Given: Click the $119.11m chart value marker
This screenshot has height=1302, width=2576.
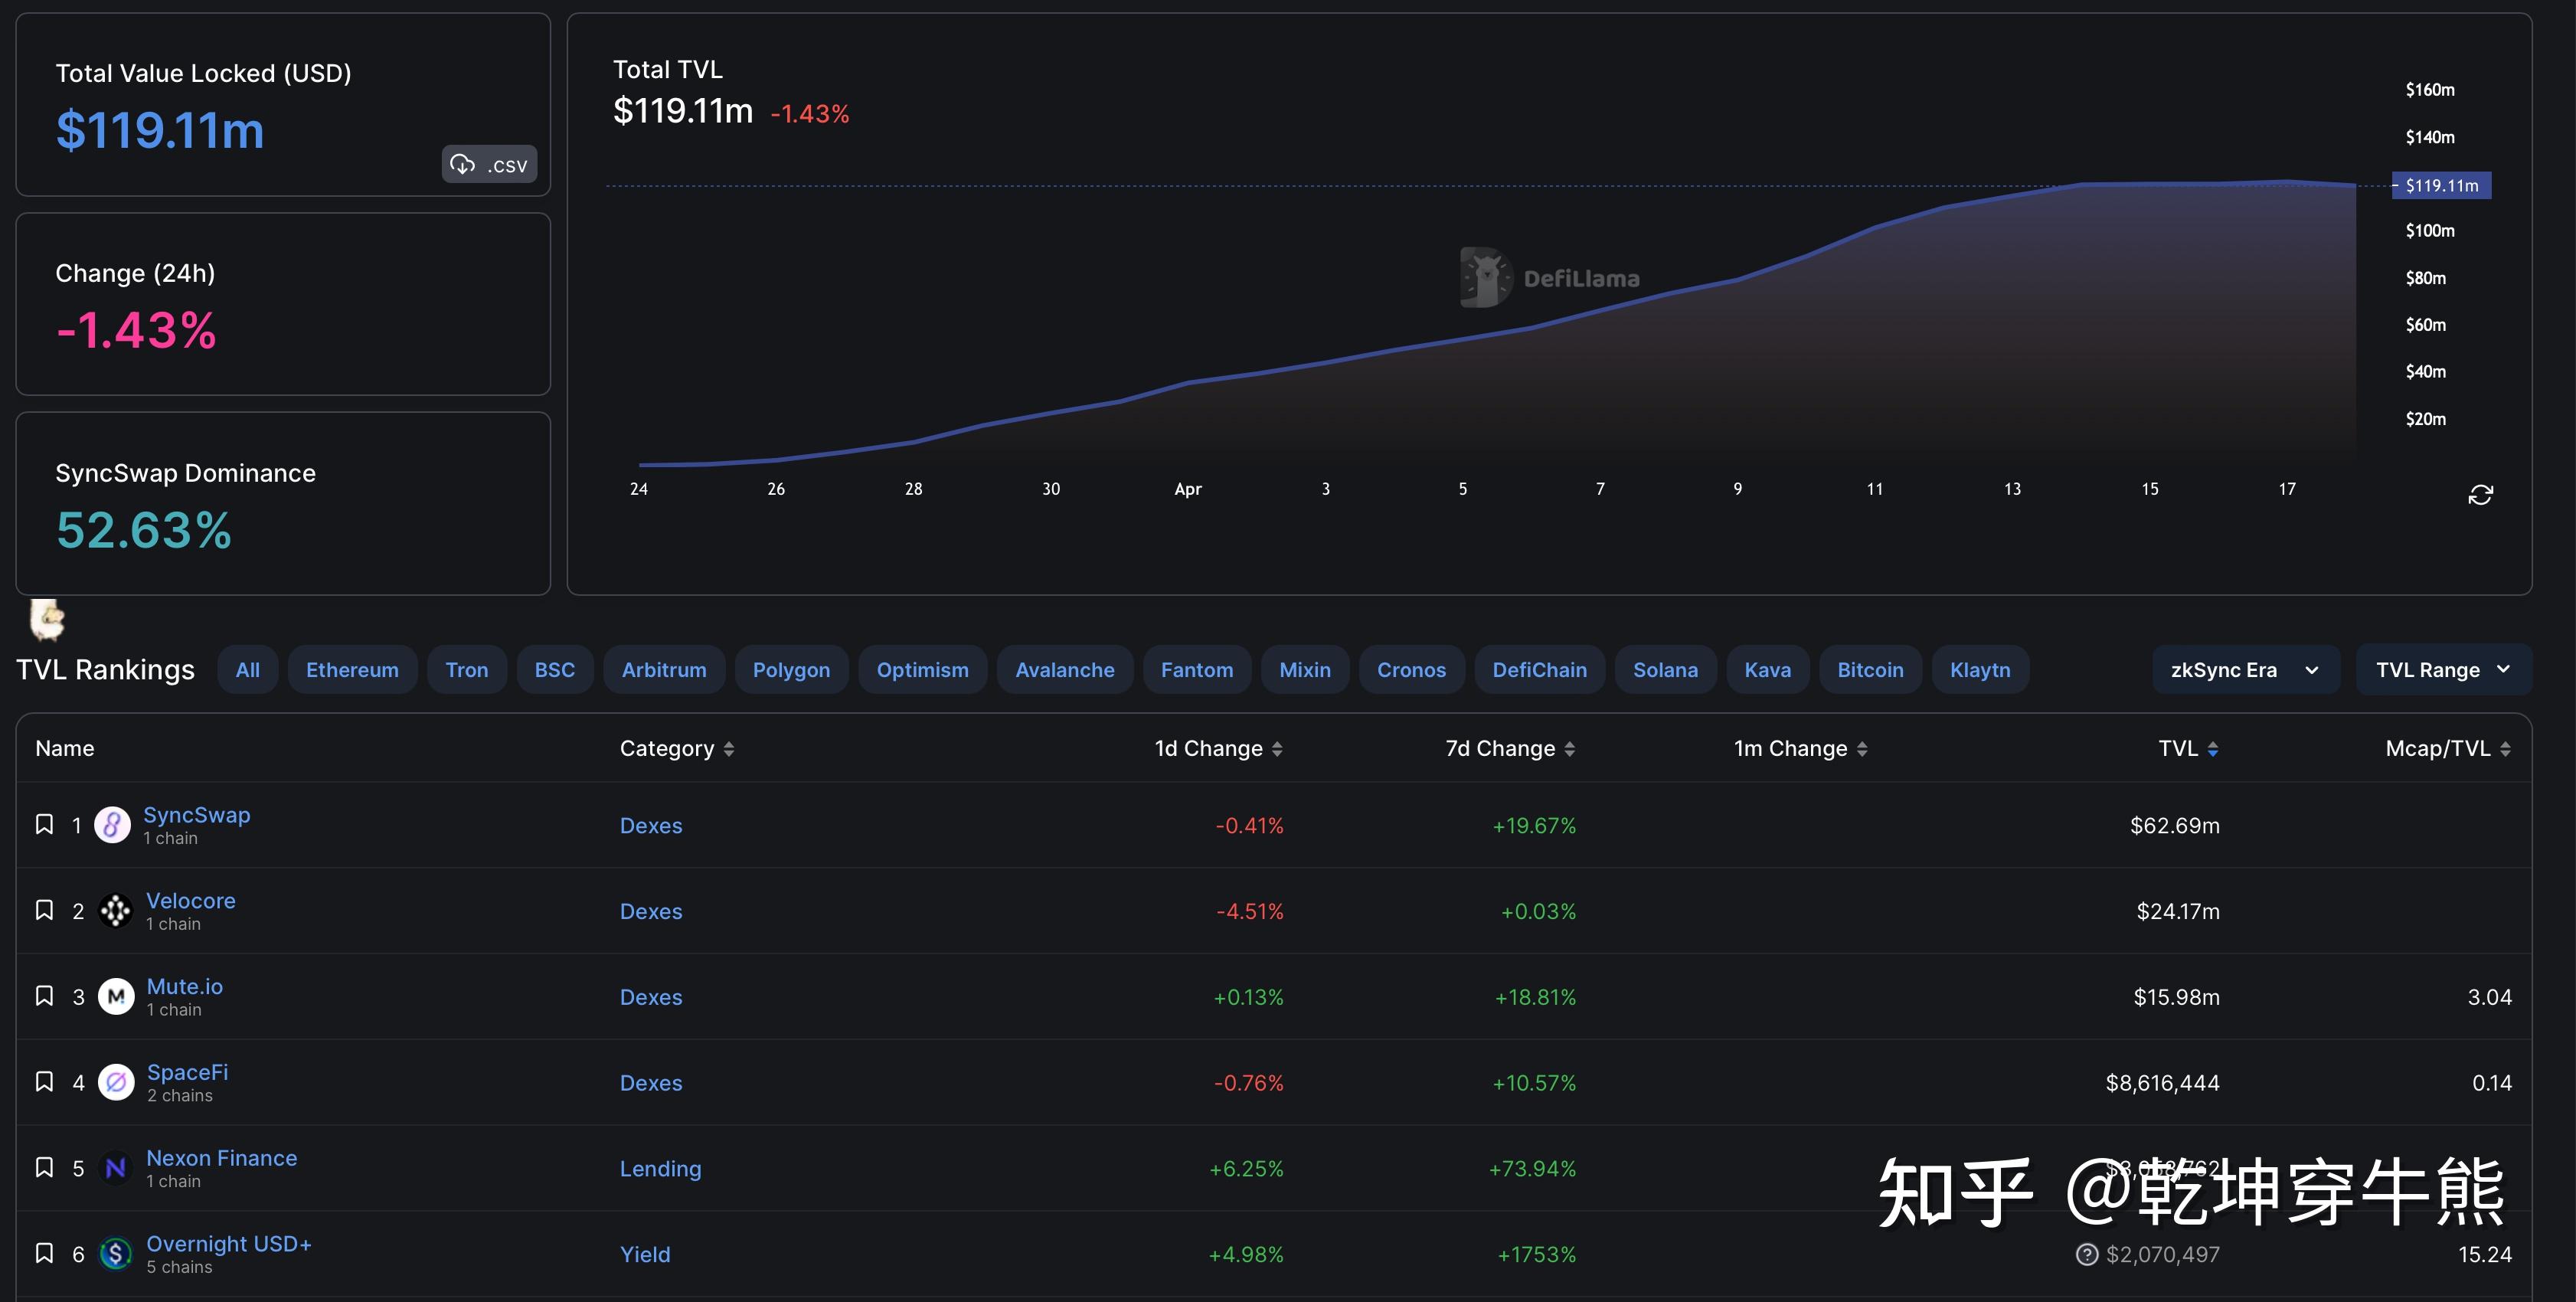Looking at the screenshot, I should point(2441,185).
